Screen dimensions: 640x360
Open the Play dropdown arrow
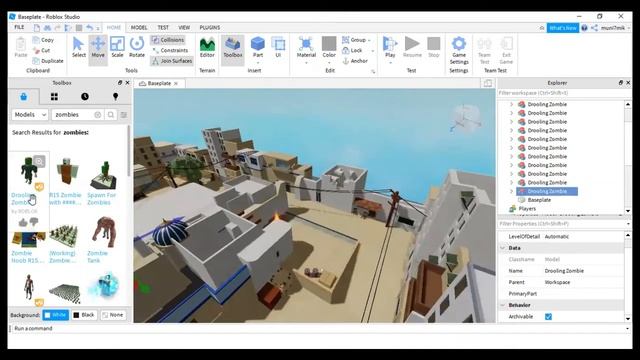pos(390,63)
